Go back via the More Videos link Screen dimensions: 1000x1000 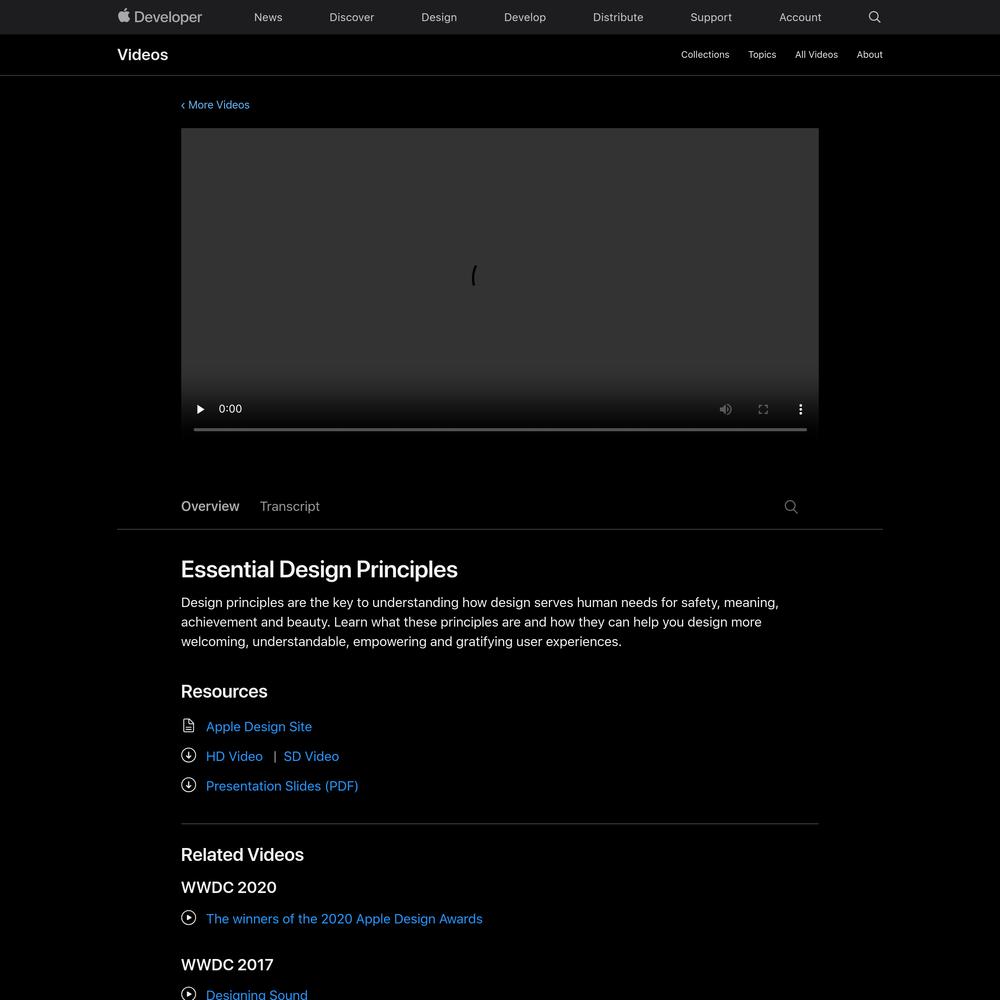pyautogui.click(x=215, y=105)
